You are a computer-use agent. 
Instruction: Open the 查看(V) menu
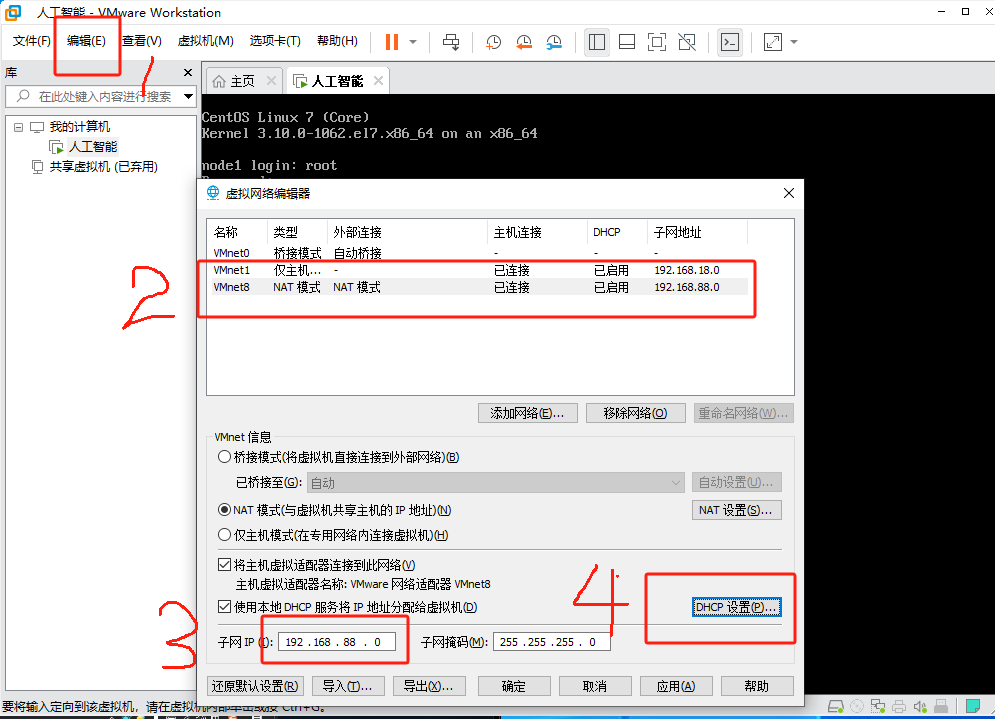point(142,41)
